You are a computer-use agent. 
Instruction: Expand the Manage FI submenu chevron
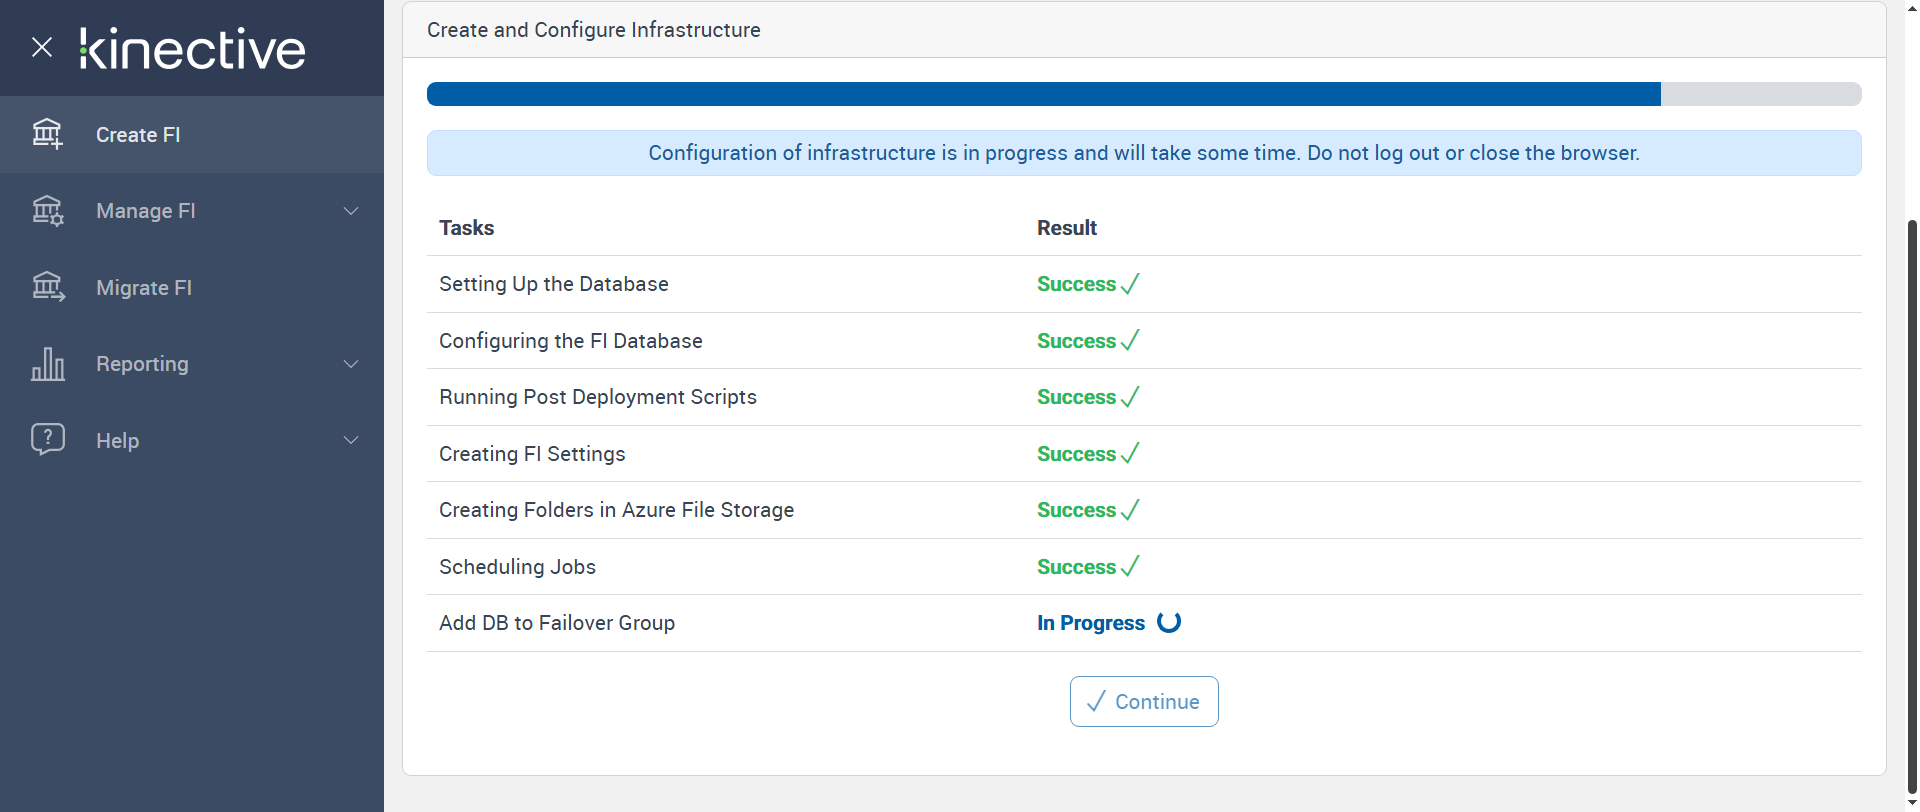point(351,211)
